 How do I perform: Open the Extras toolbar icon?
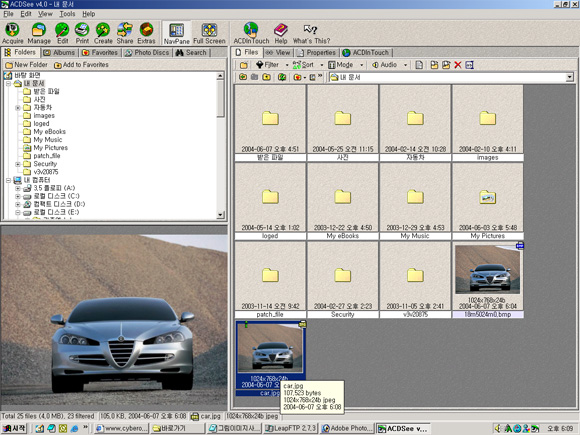pos(146,33)
